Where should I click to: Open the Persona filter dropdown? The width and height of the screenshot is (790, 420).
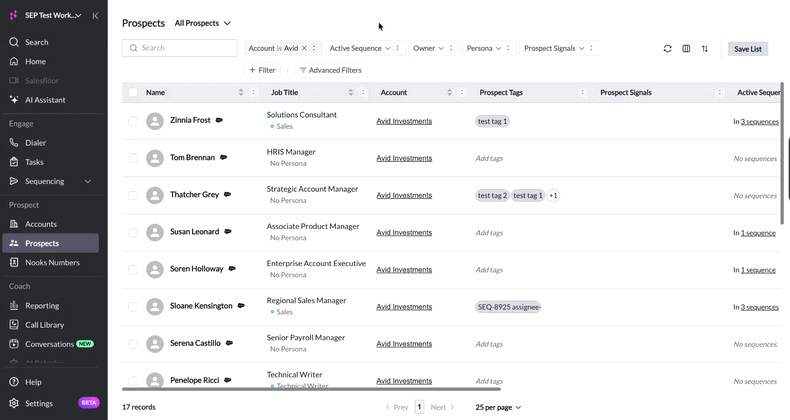pyautogui.click(x=484, y=48)
